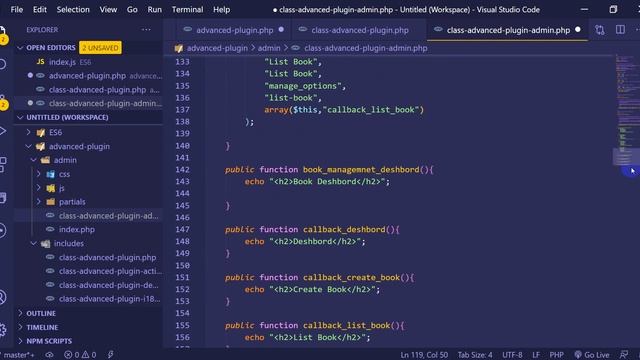Click the split editor icon

pos(620,29)
